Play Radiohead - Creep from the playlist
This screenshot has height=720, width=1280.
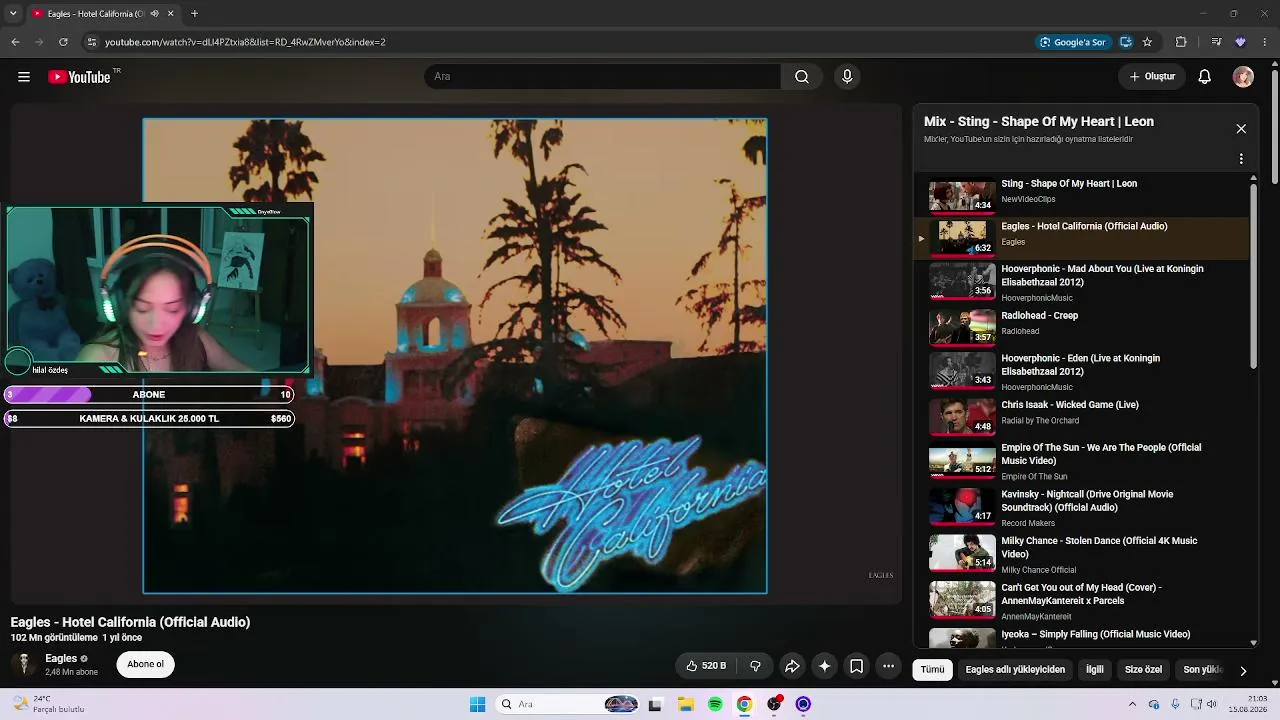(1082, 326)
